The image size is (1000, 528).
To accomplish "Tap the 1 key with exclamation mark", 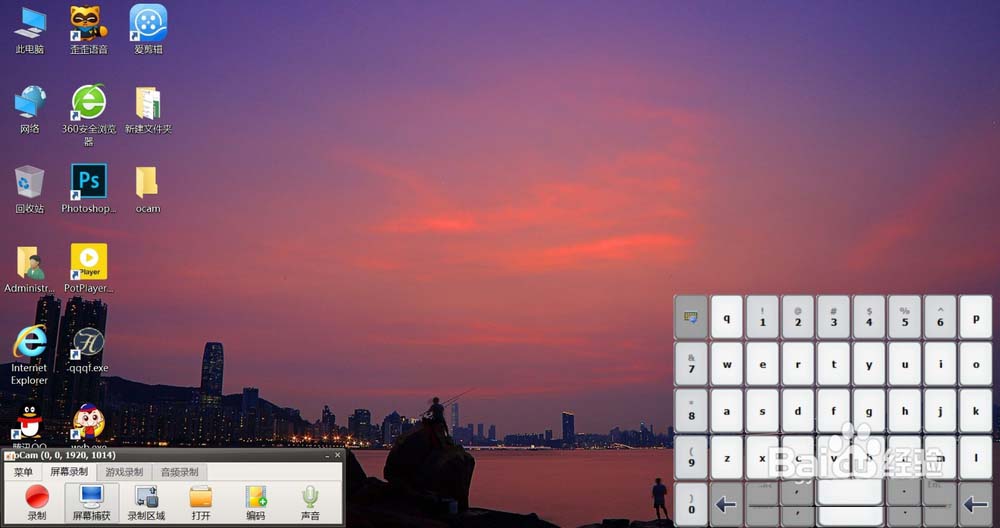I will click(762, 317).
